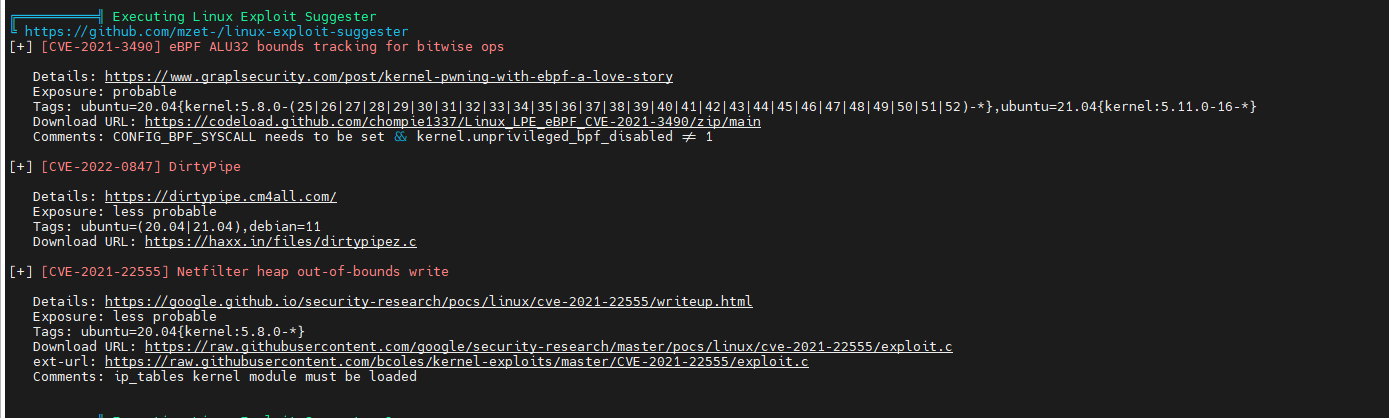Click the ip_tables kernel module comment line

(225, 377)
